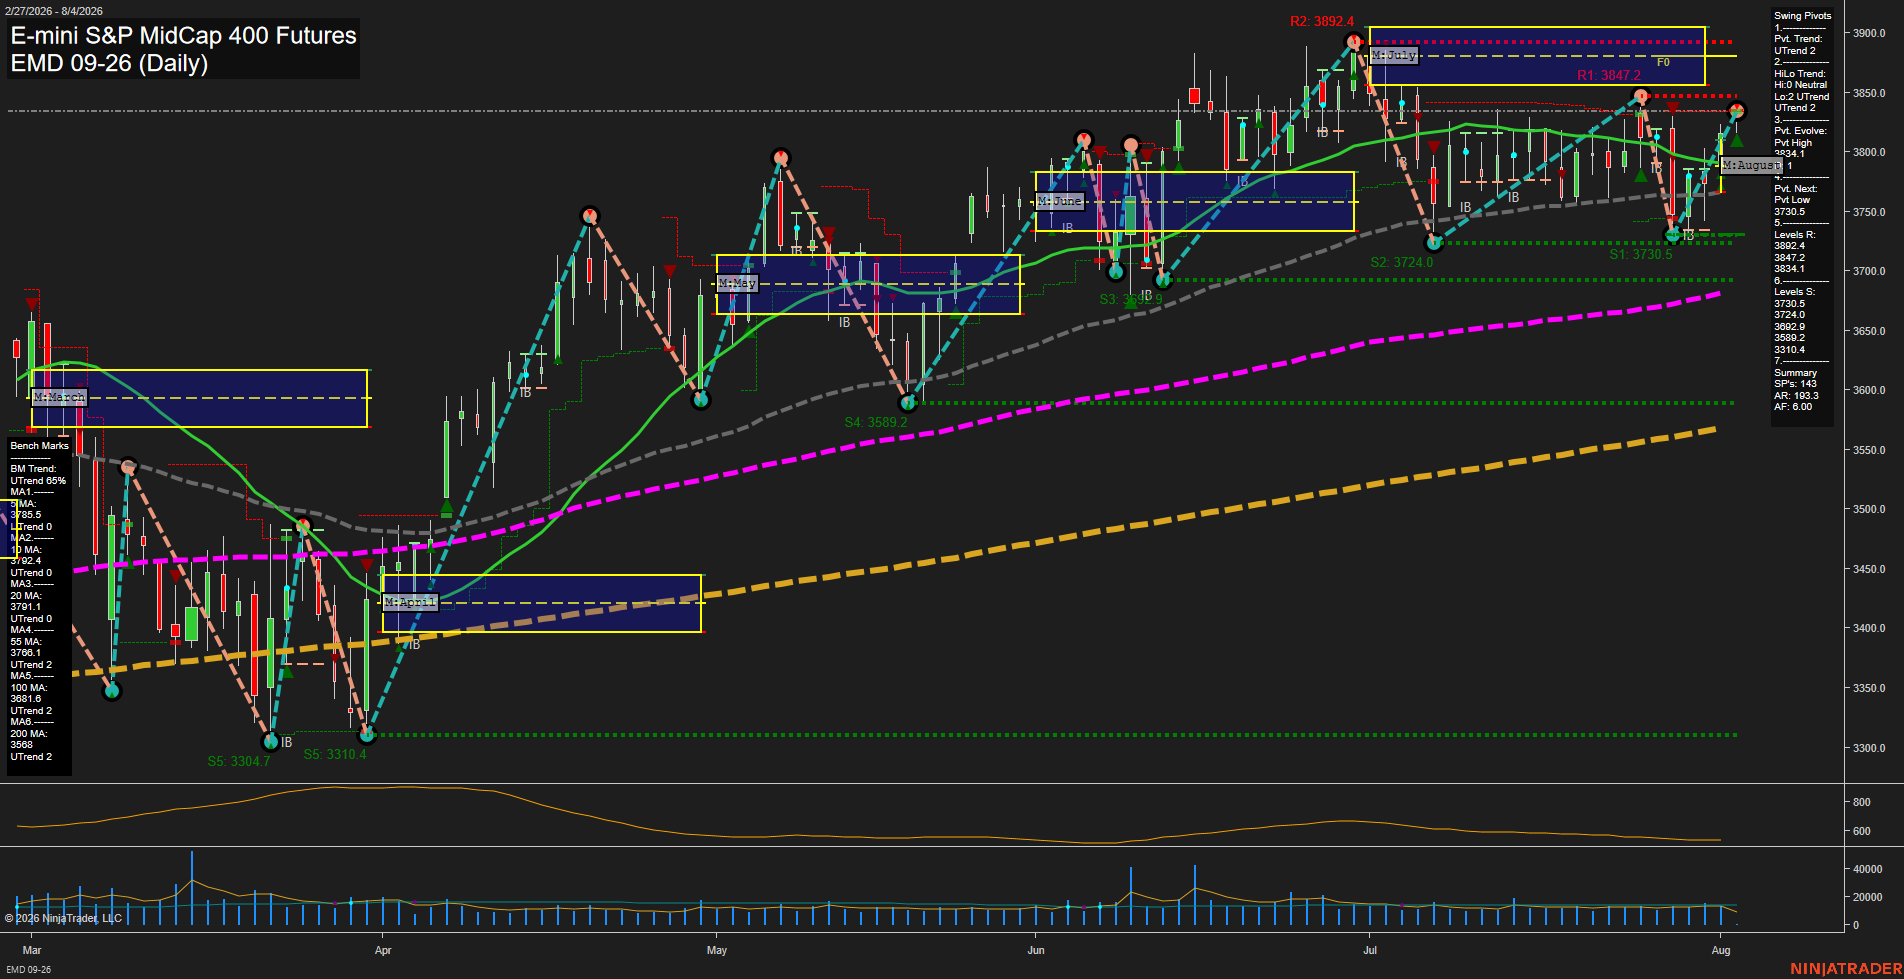Click the Aug label on the time axis
1904x979 pixels.
pos(1721,950)
